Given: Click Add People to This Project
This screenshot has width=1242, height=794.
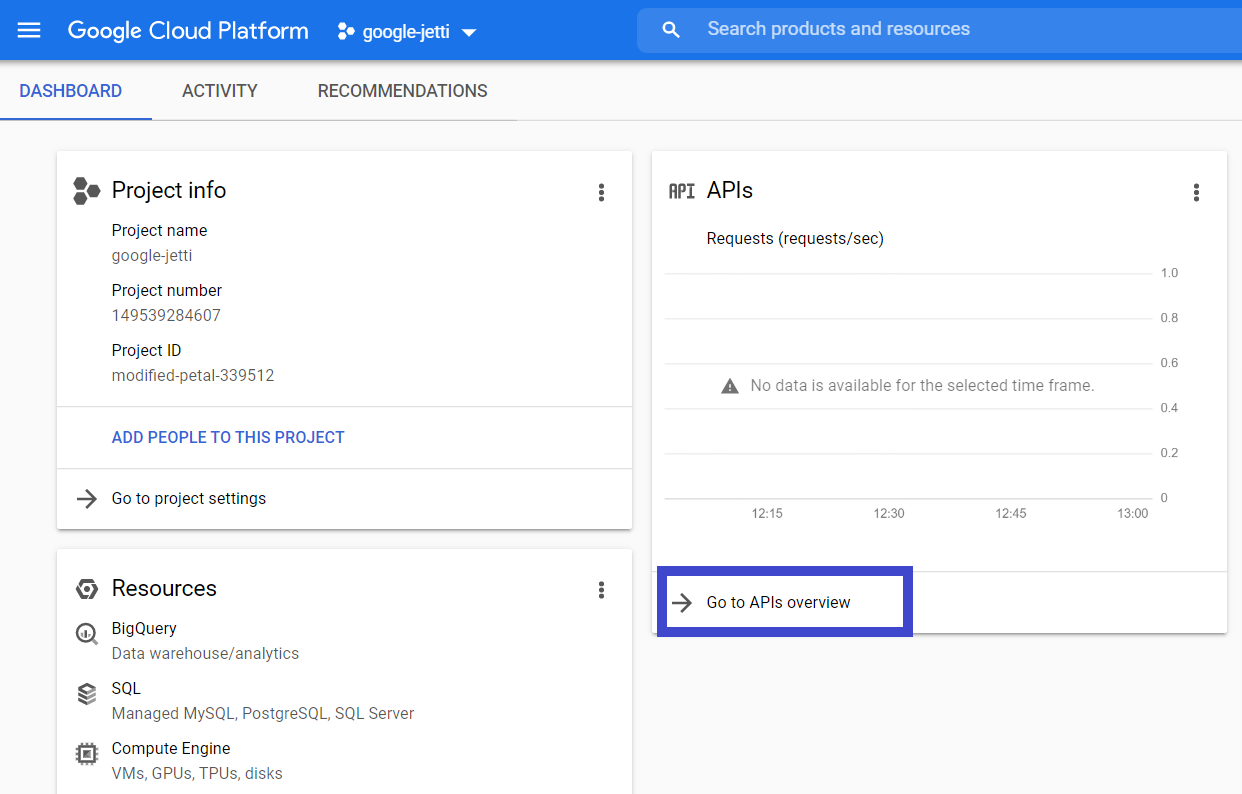Looking at the screenshot, I should coord(228,437).
